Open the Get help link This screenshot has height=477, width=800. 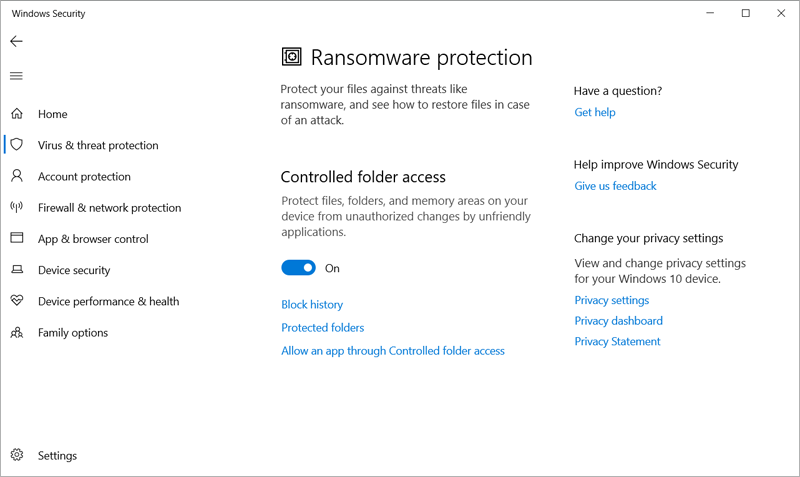coord(595,113)
